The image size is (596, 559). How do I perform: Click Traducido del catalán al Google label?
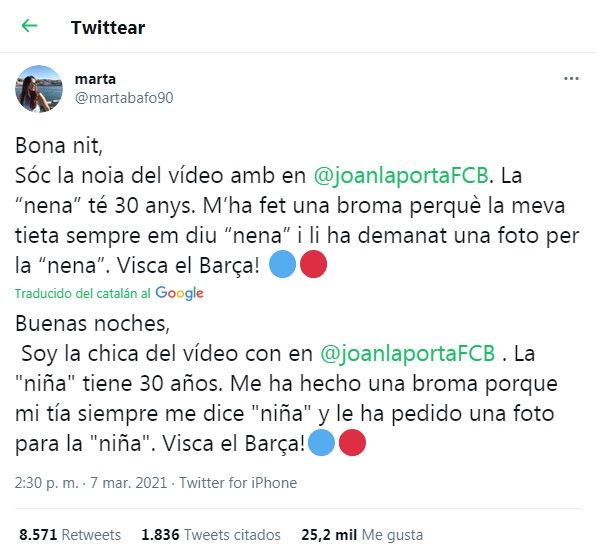click(x=109, y=293)
